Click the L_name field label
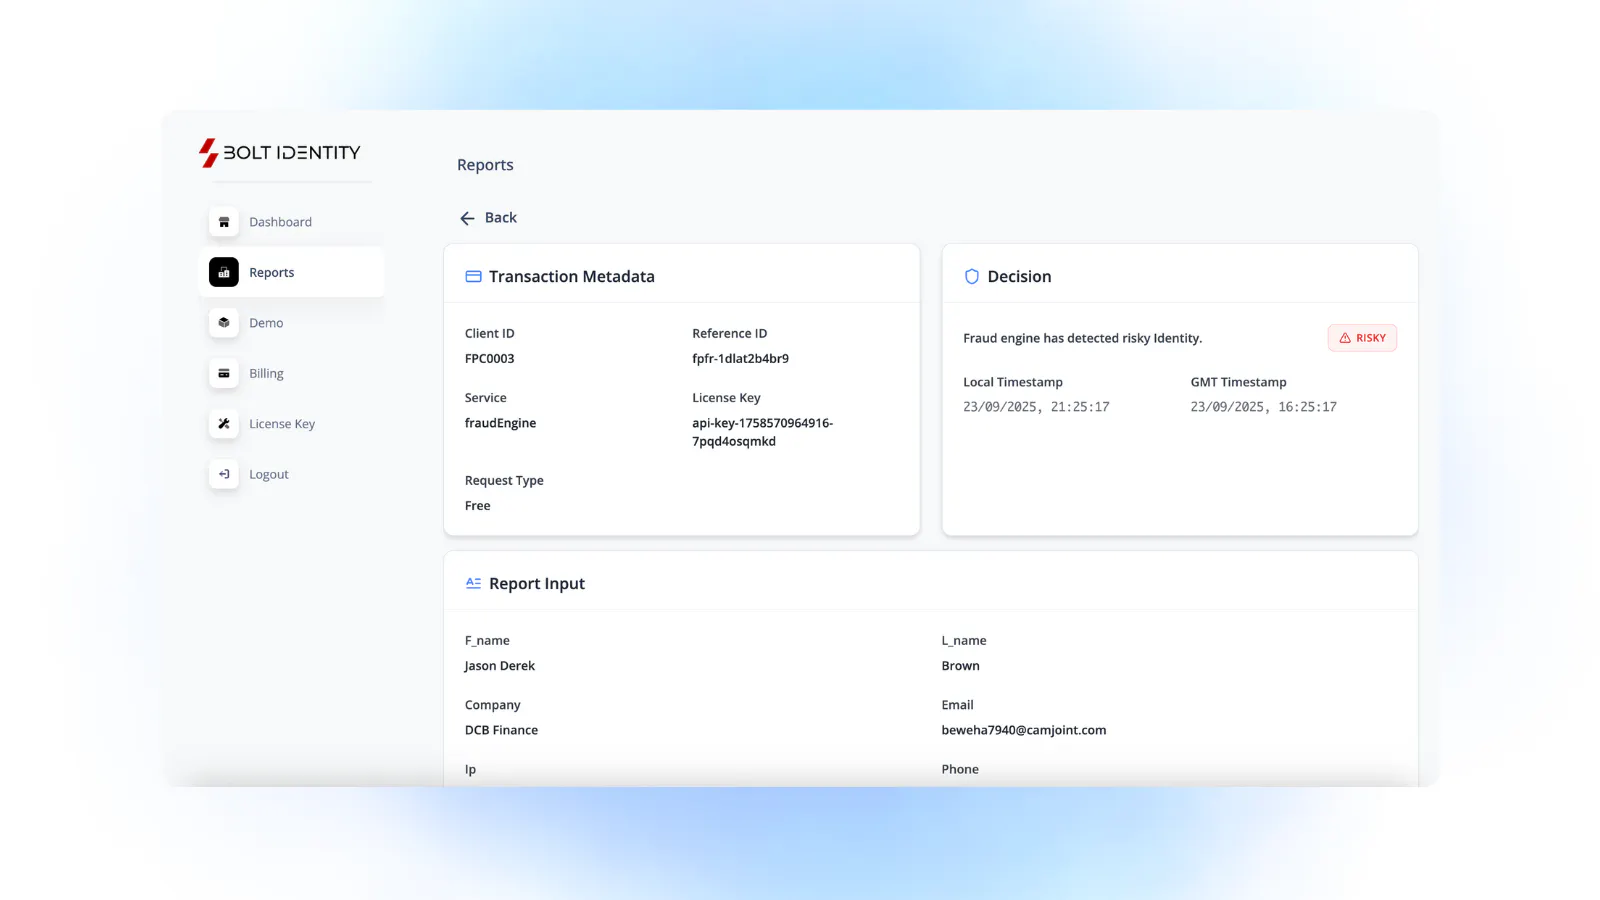This screenshot has width=1600, height=900. click(964, 641)
